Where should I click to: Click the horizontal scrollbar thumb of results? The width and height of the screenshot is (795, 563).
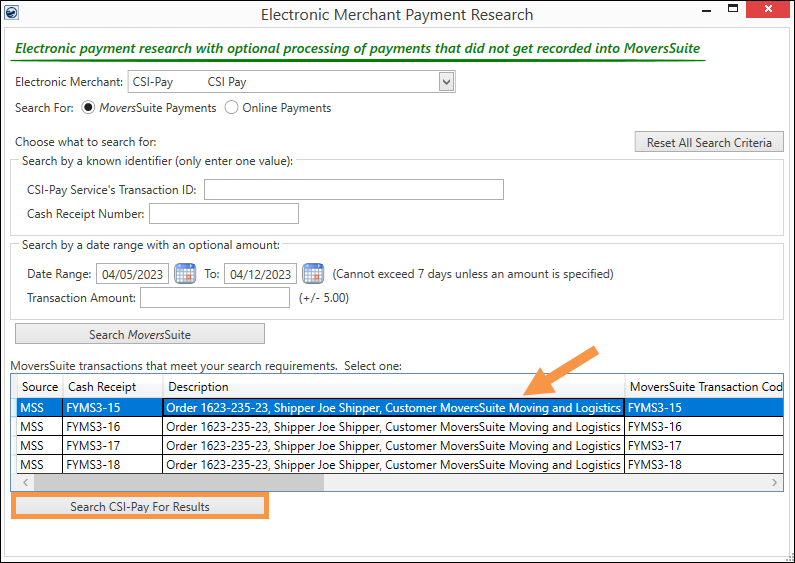179,482
